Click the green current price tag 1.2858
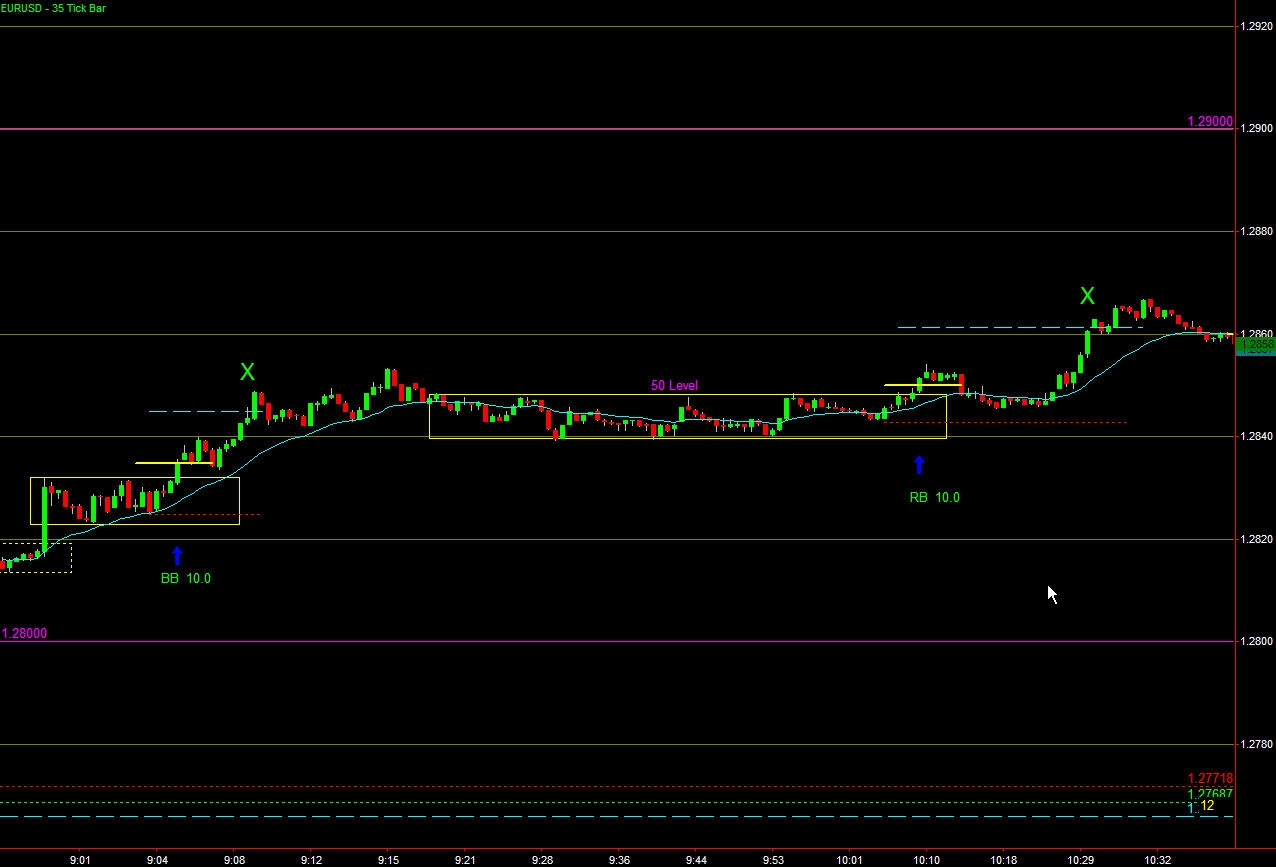 click(x=1256, y=346)
